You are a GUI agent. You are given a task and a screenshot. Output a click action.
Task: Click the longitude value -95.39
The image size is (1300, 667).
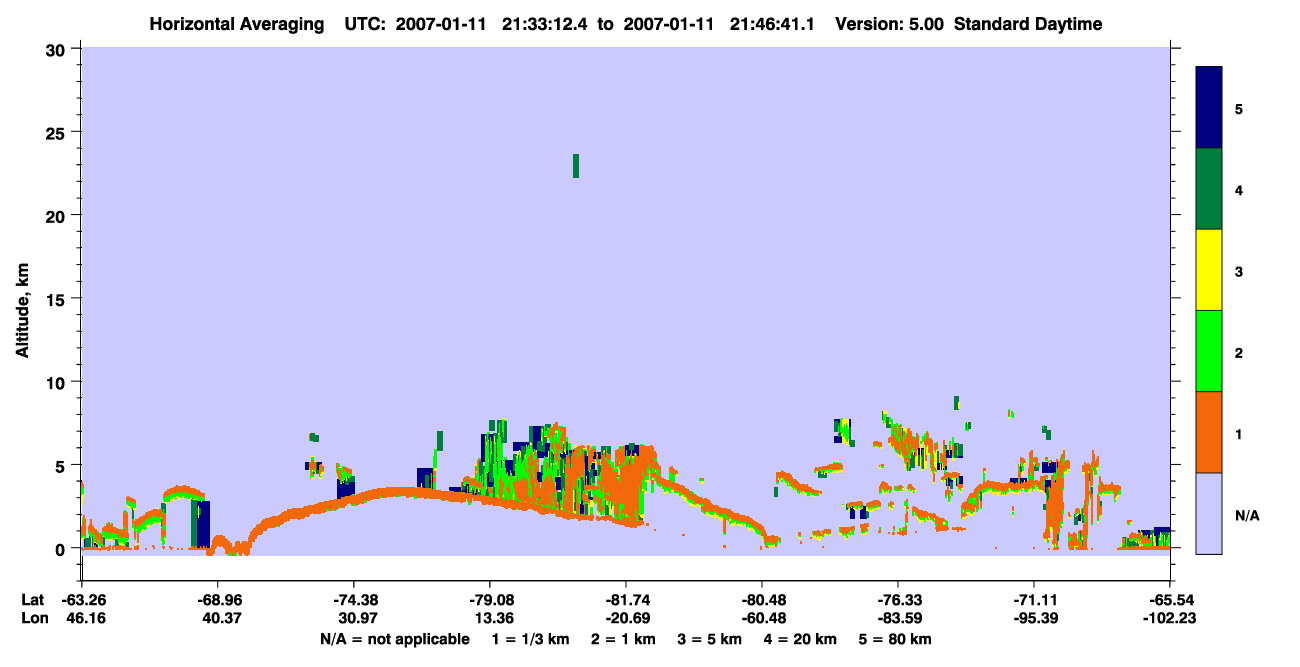coord(1034,618)
